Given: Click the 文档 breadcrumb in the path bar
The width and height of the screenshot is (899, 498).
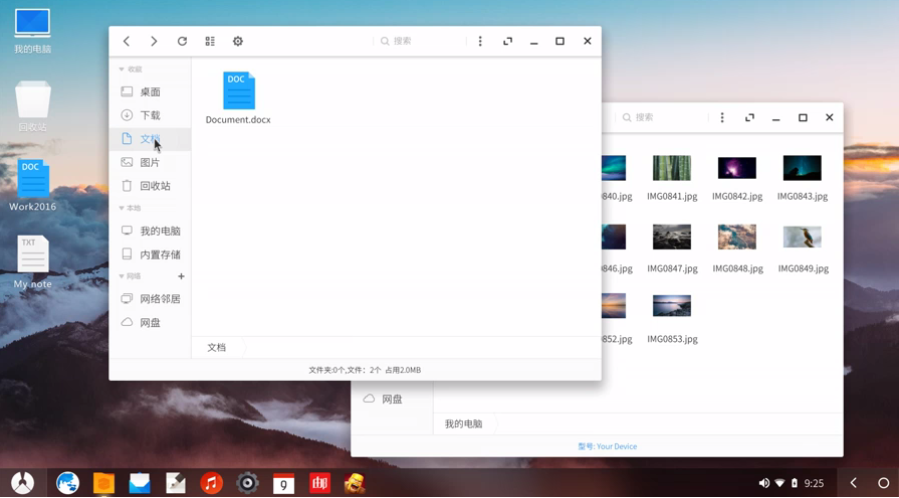Looking at the screenshot, I should [217, 347].
